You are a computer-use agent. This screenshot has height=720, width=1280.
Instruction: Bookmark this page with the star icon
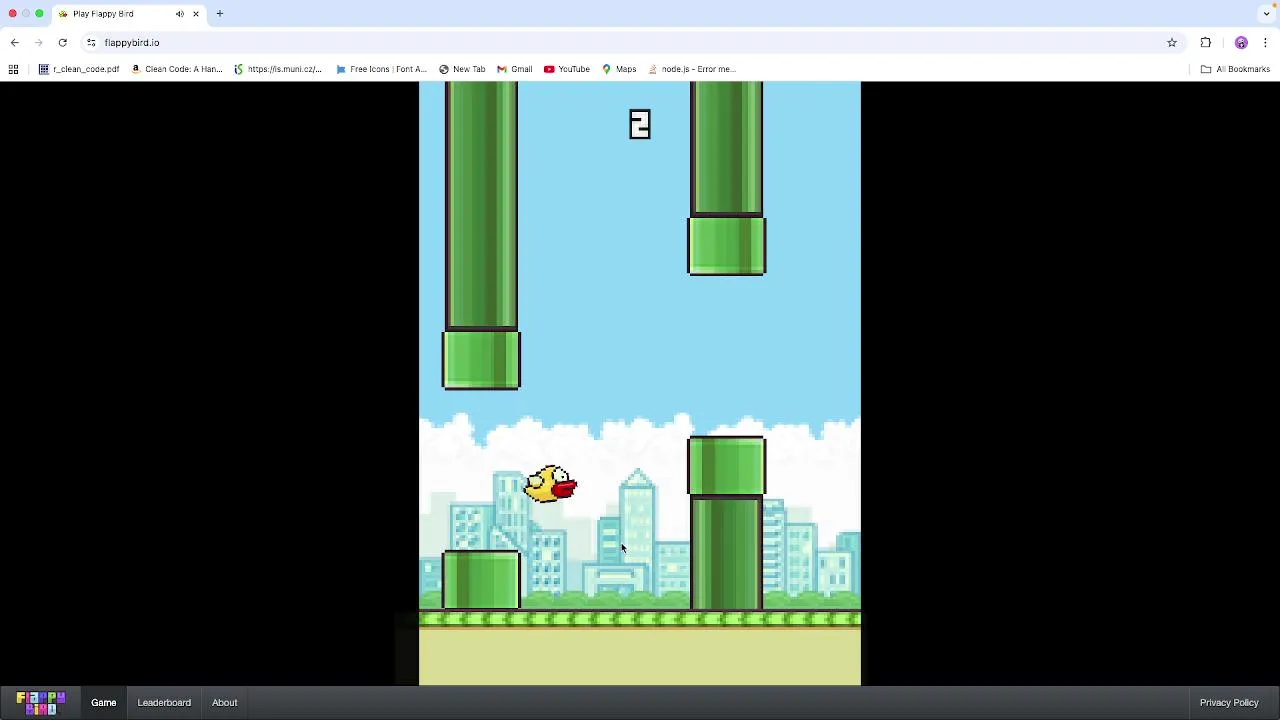pos(1172,43)
